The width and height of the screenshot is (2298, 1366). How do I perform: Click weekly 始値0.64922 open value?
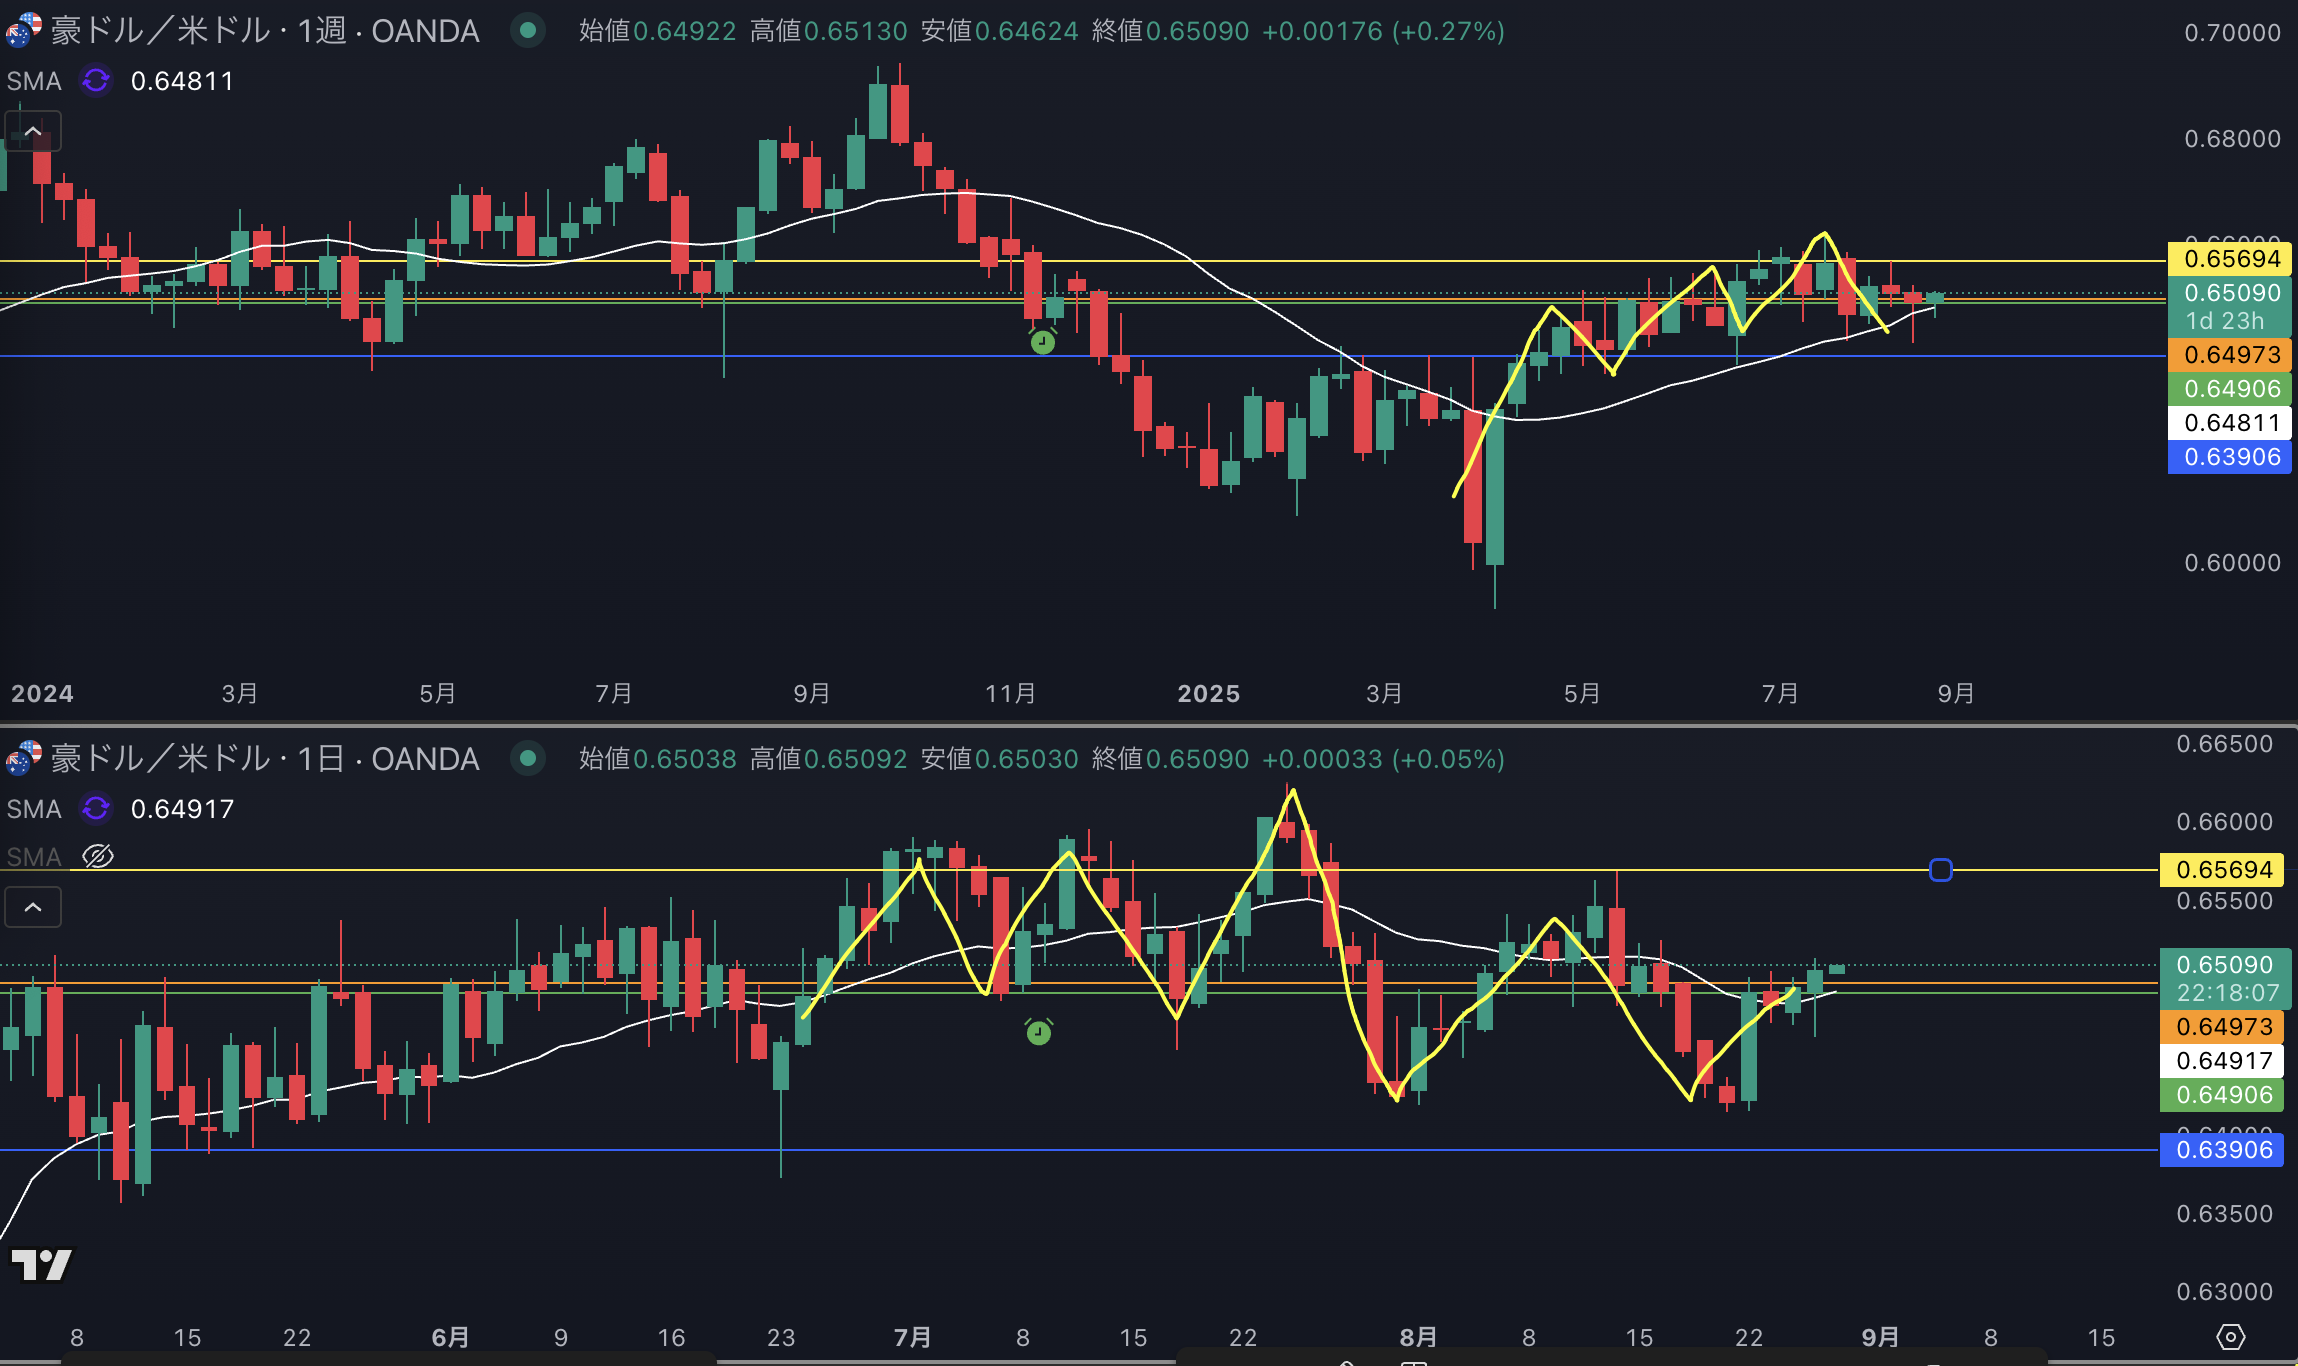click(657, 31)
